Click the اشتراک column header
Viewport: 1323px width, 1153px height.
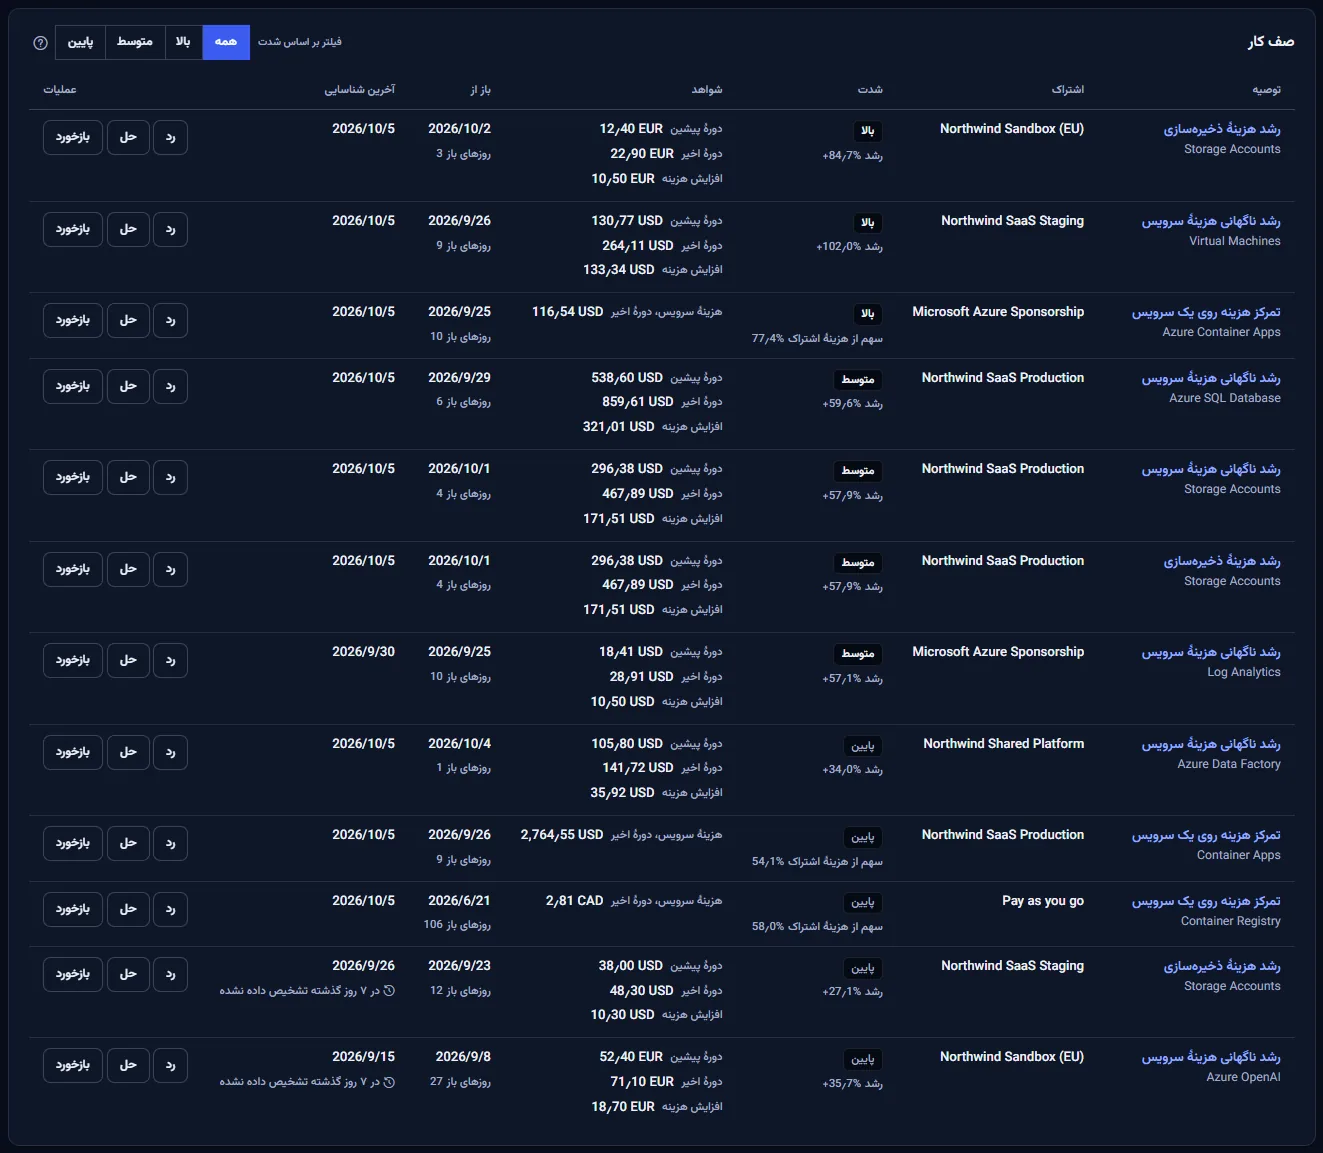[1067, 90]
